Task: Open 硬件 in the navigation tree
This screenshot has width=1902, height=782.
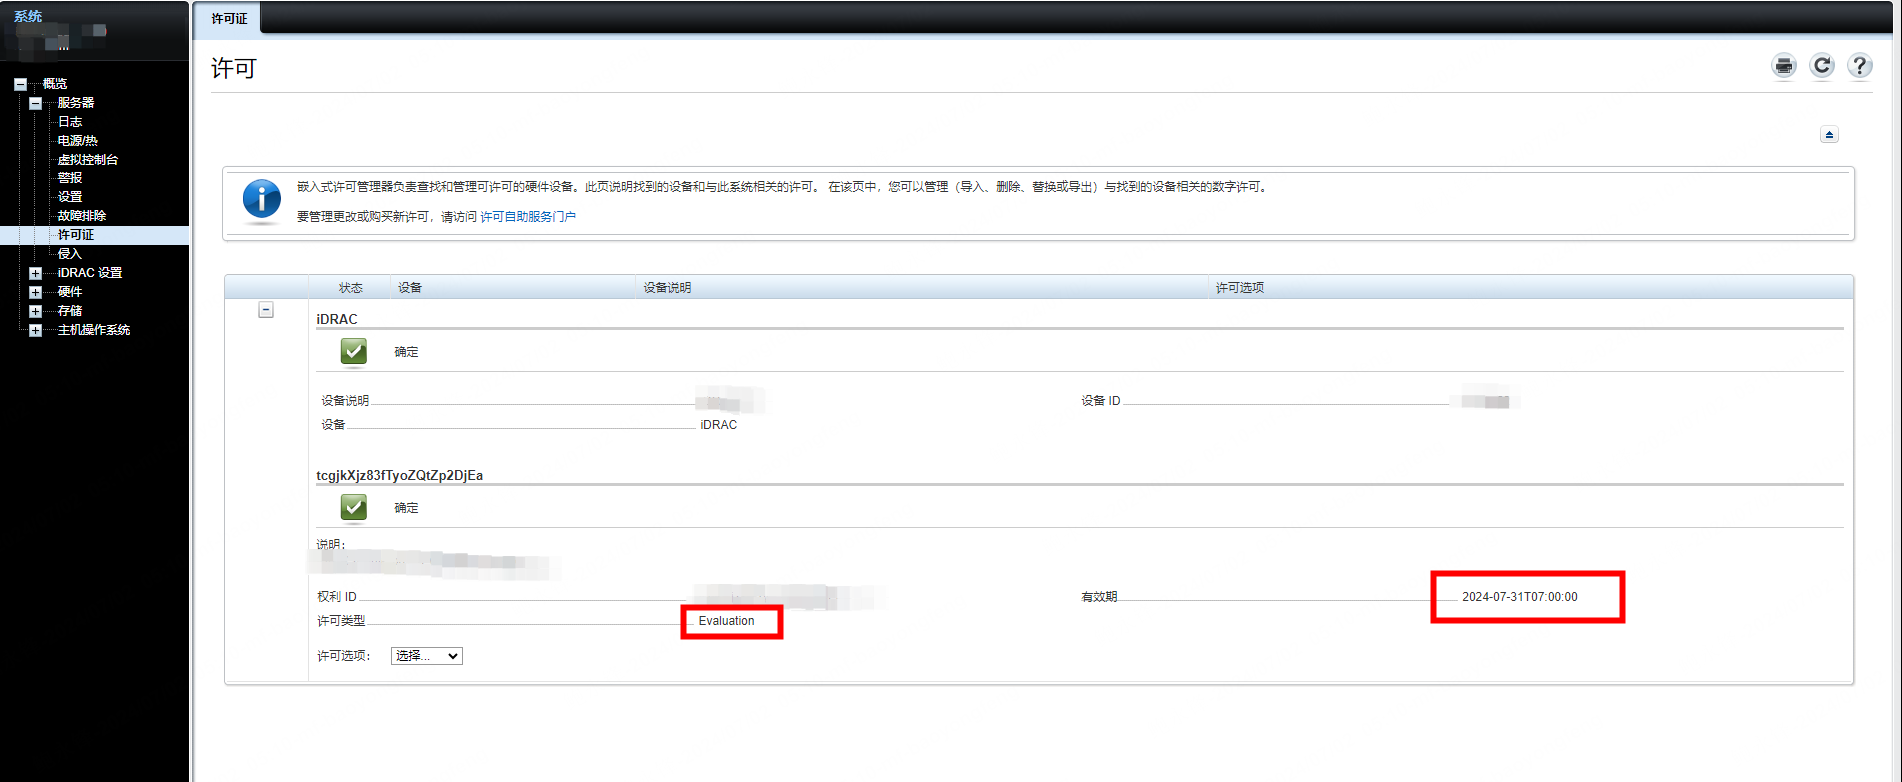Action: pos(70,292)
